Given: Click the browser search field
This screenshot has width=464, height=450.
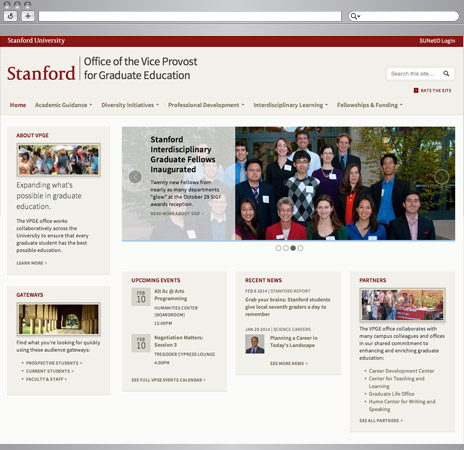Looking at the screenshot, I should 404,16.
